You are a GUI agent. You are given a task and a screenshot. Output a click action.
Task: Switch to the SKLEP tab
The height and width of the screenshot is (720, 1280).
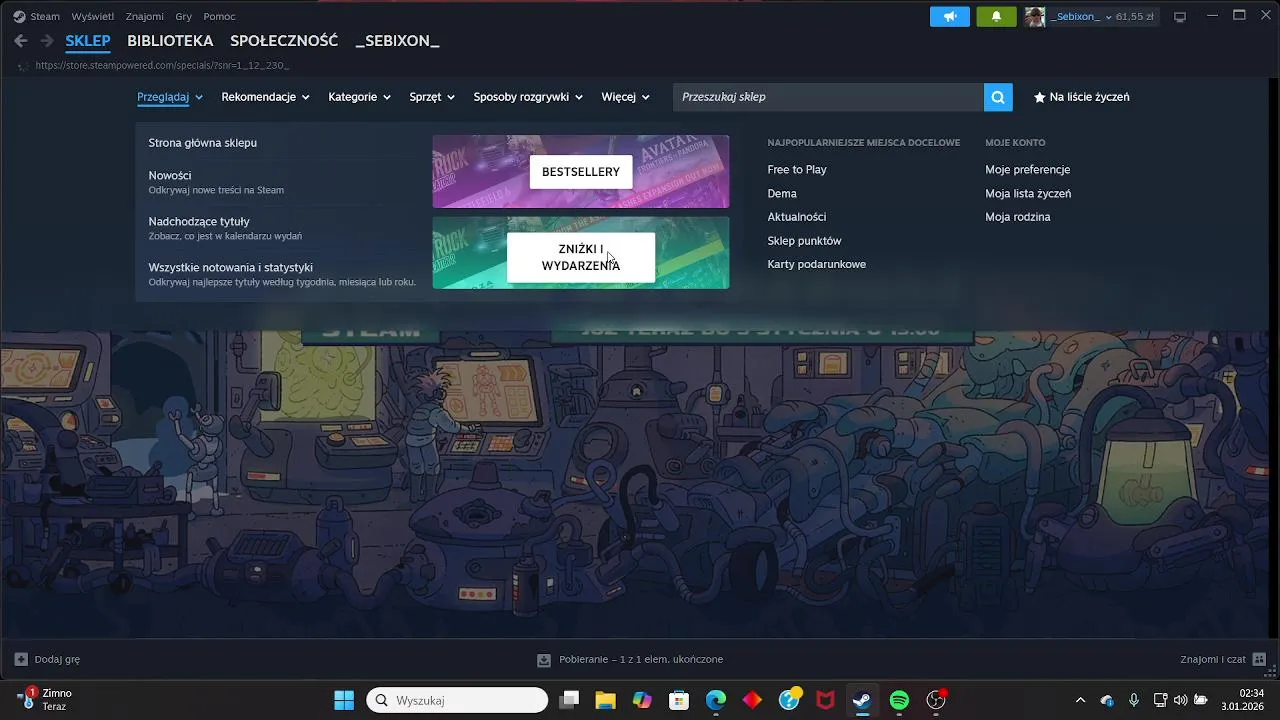click(x=88, y=41)
